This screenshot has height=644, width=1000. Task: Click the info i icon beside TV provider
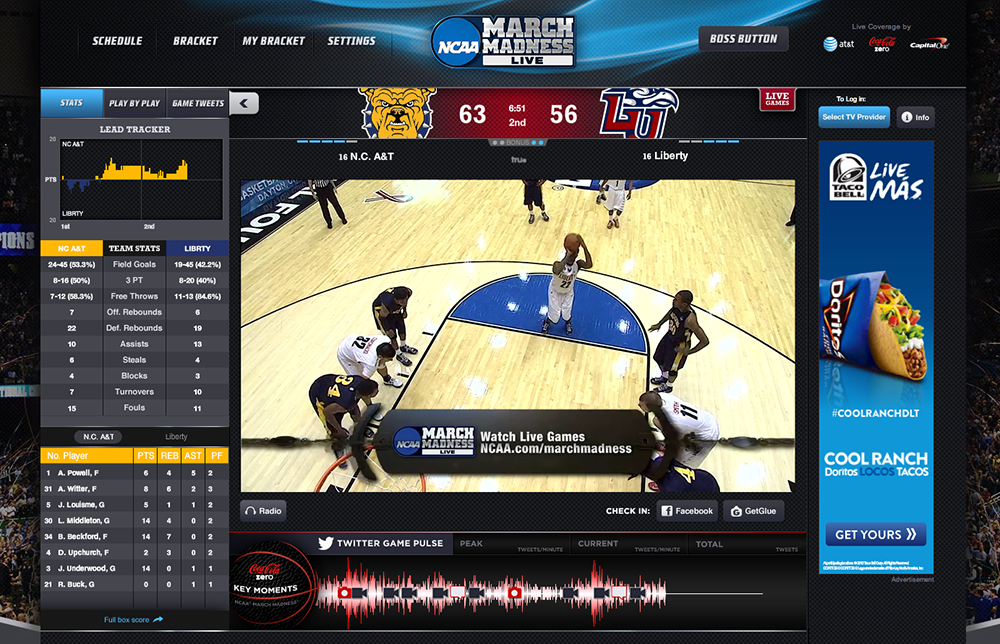point(906,117)
